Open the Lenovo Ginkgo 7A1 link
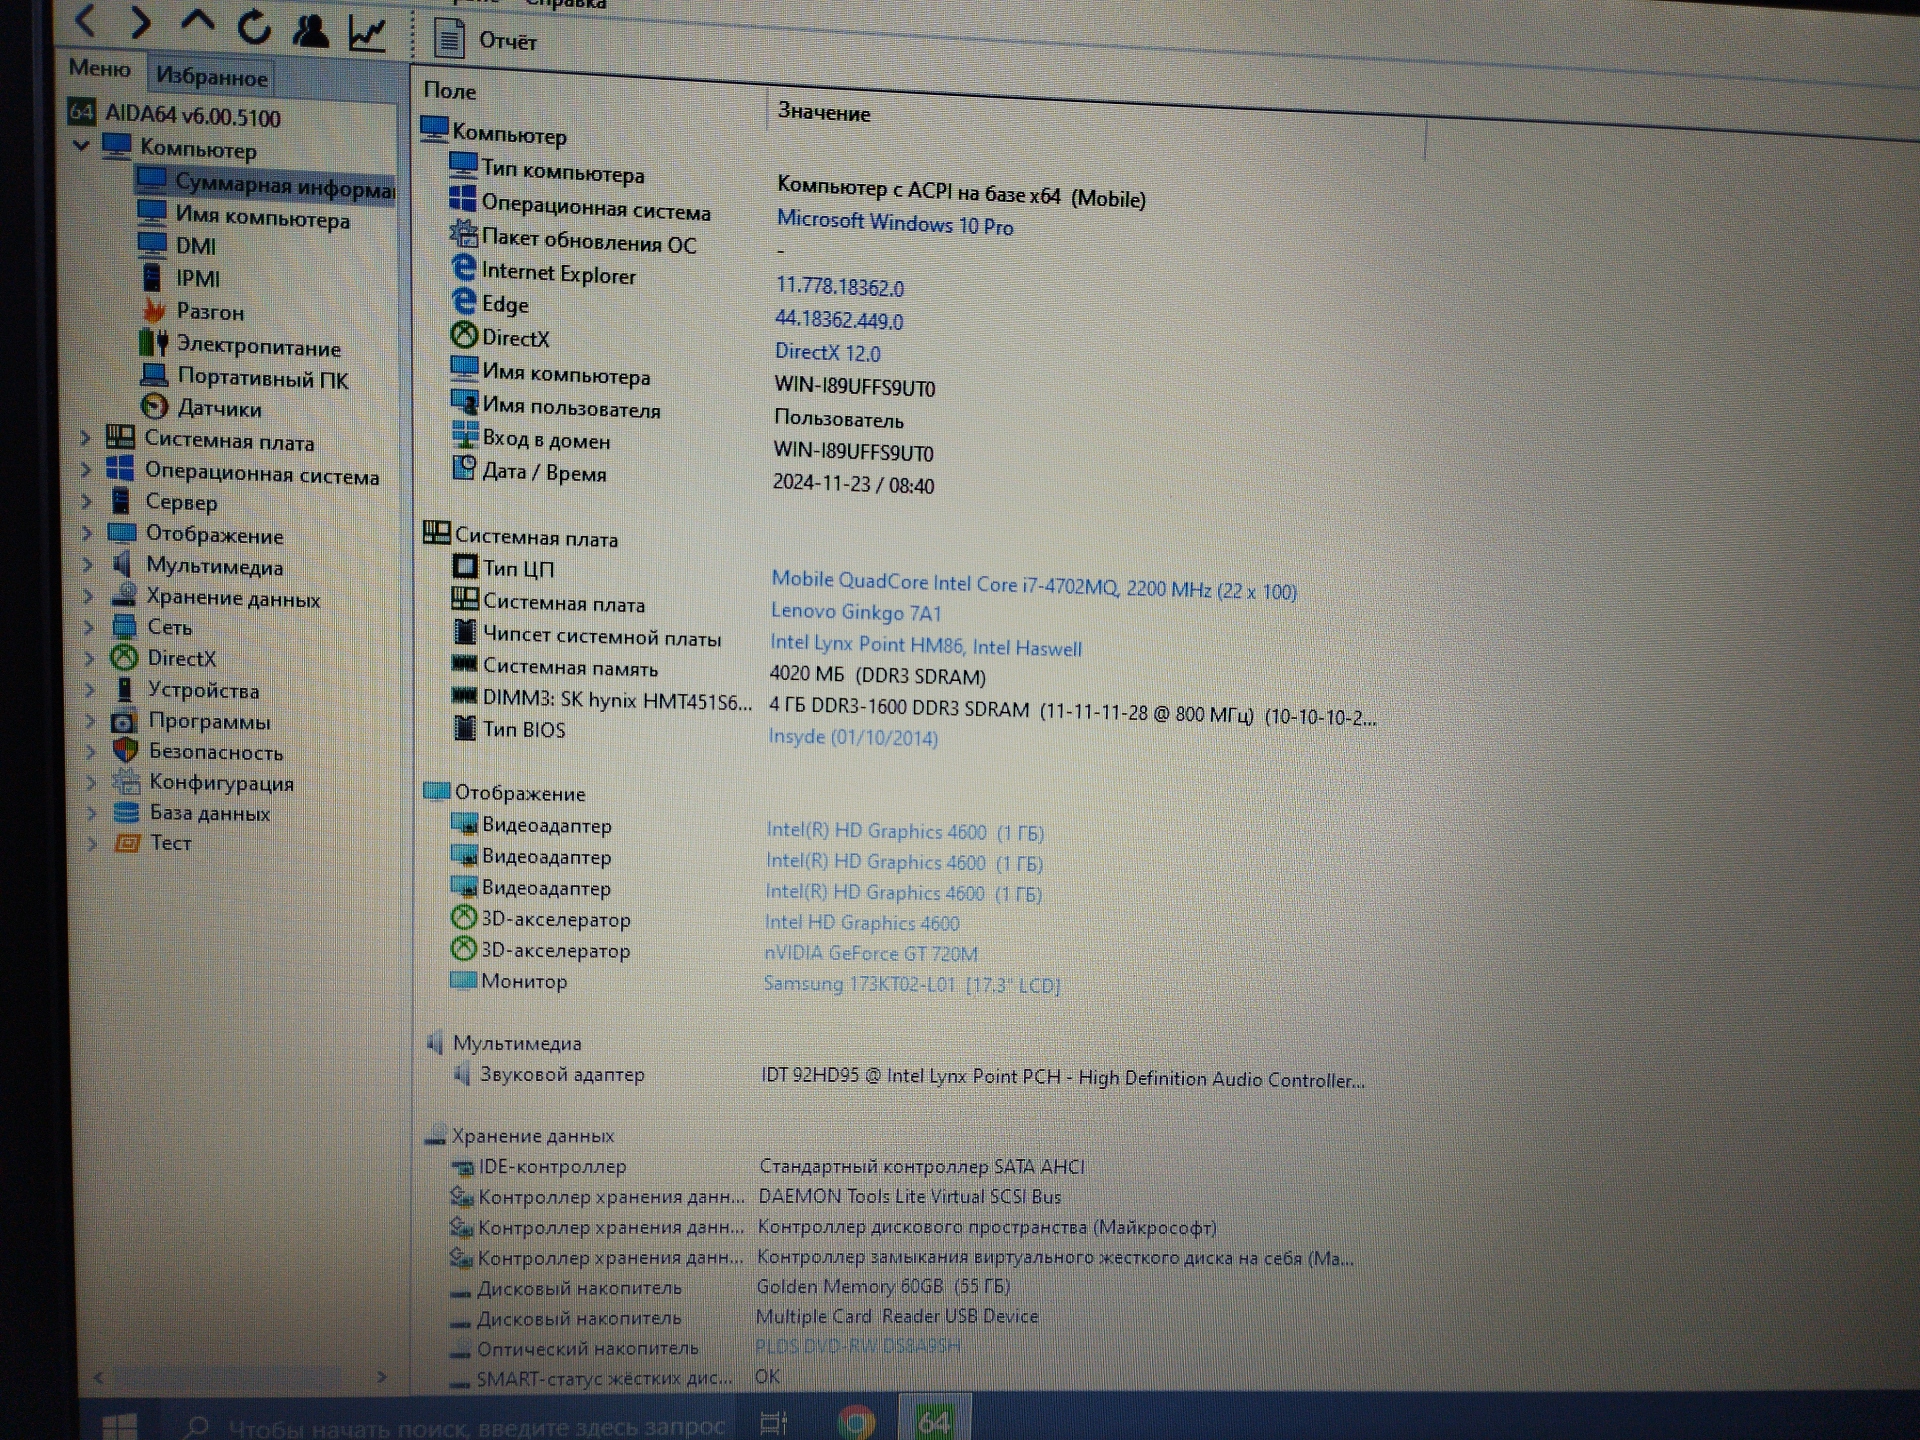 856,611
